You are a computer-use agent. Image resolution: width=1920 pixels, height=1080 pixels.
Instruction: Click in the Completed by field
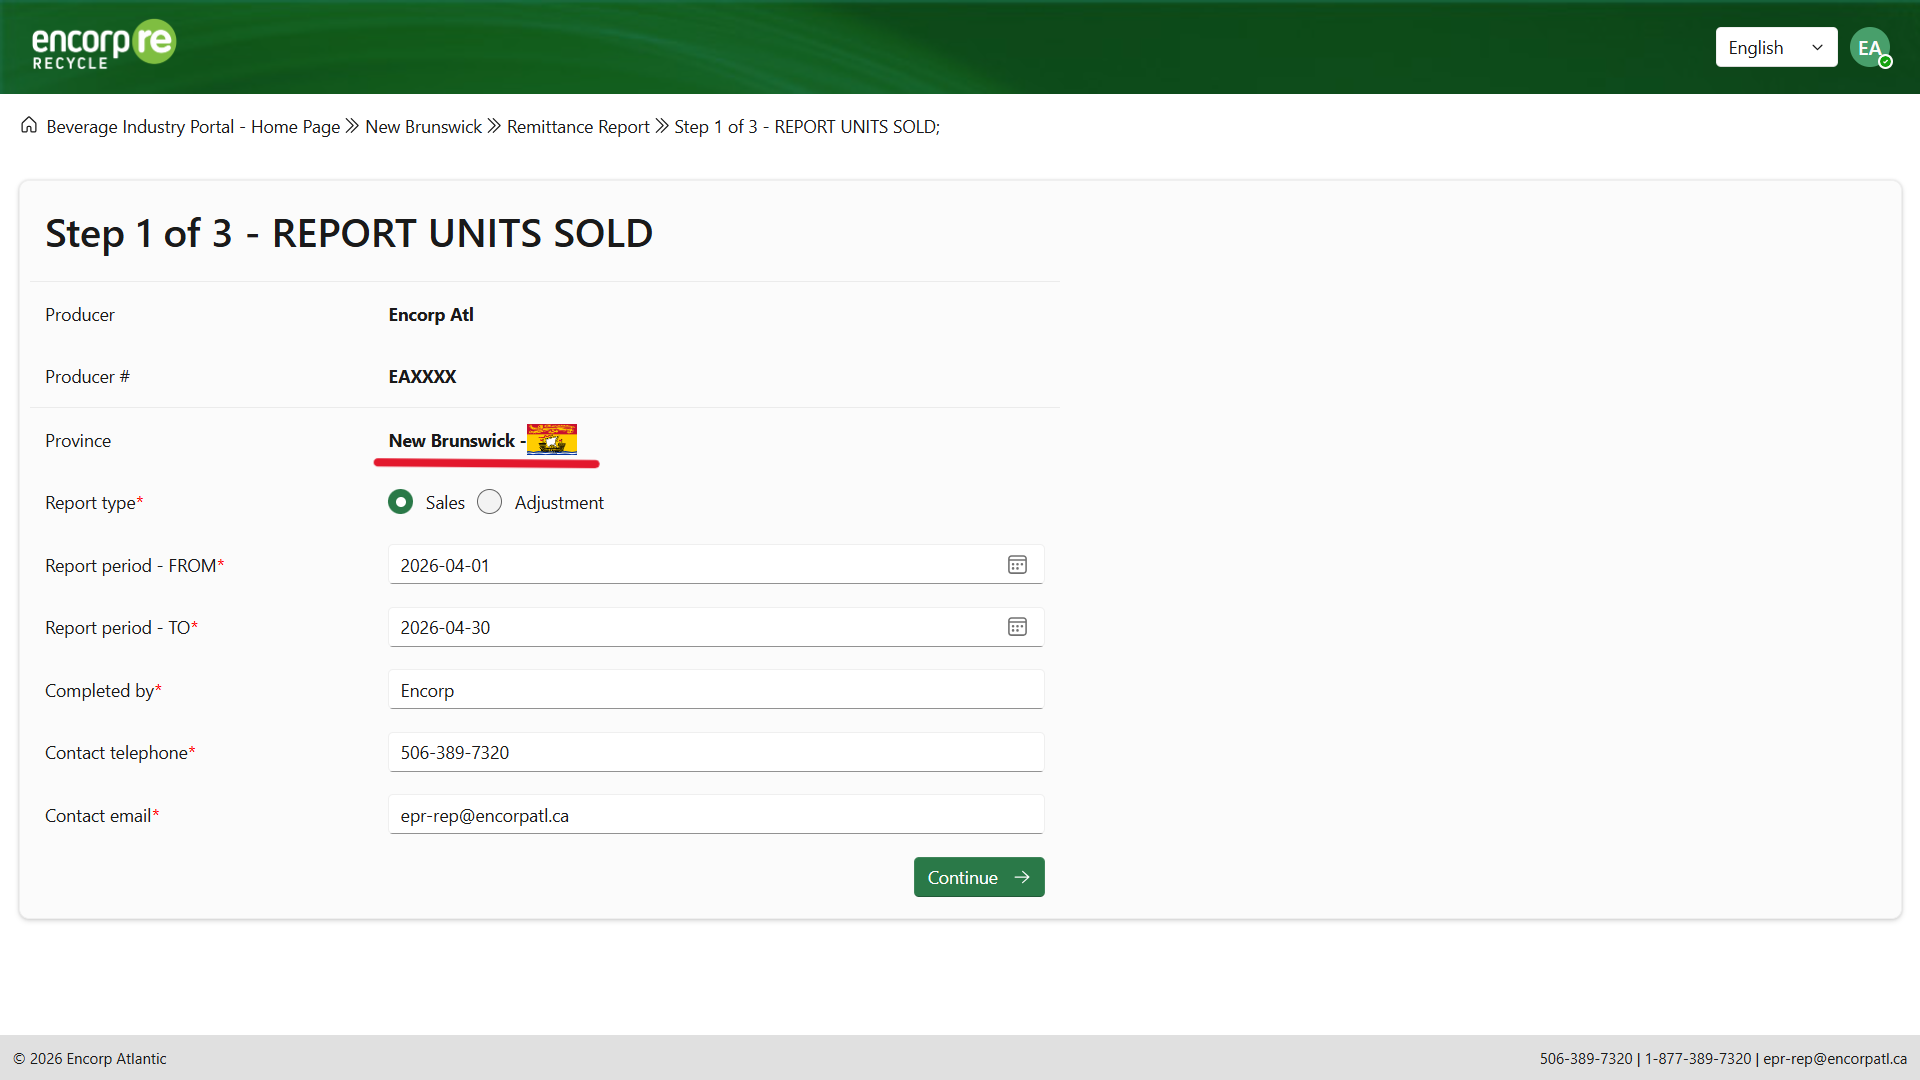coord(715,690)
